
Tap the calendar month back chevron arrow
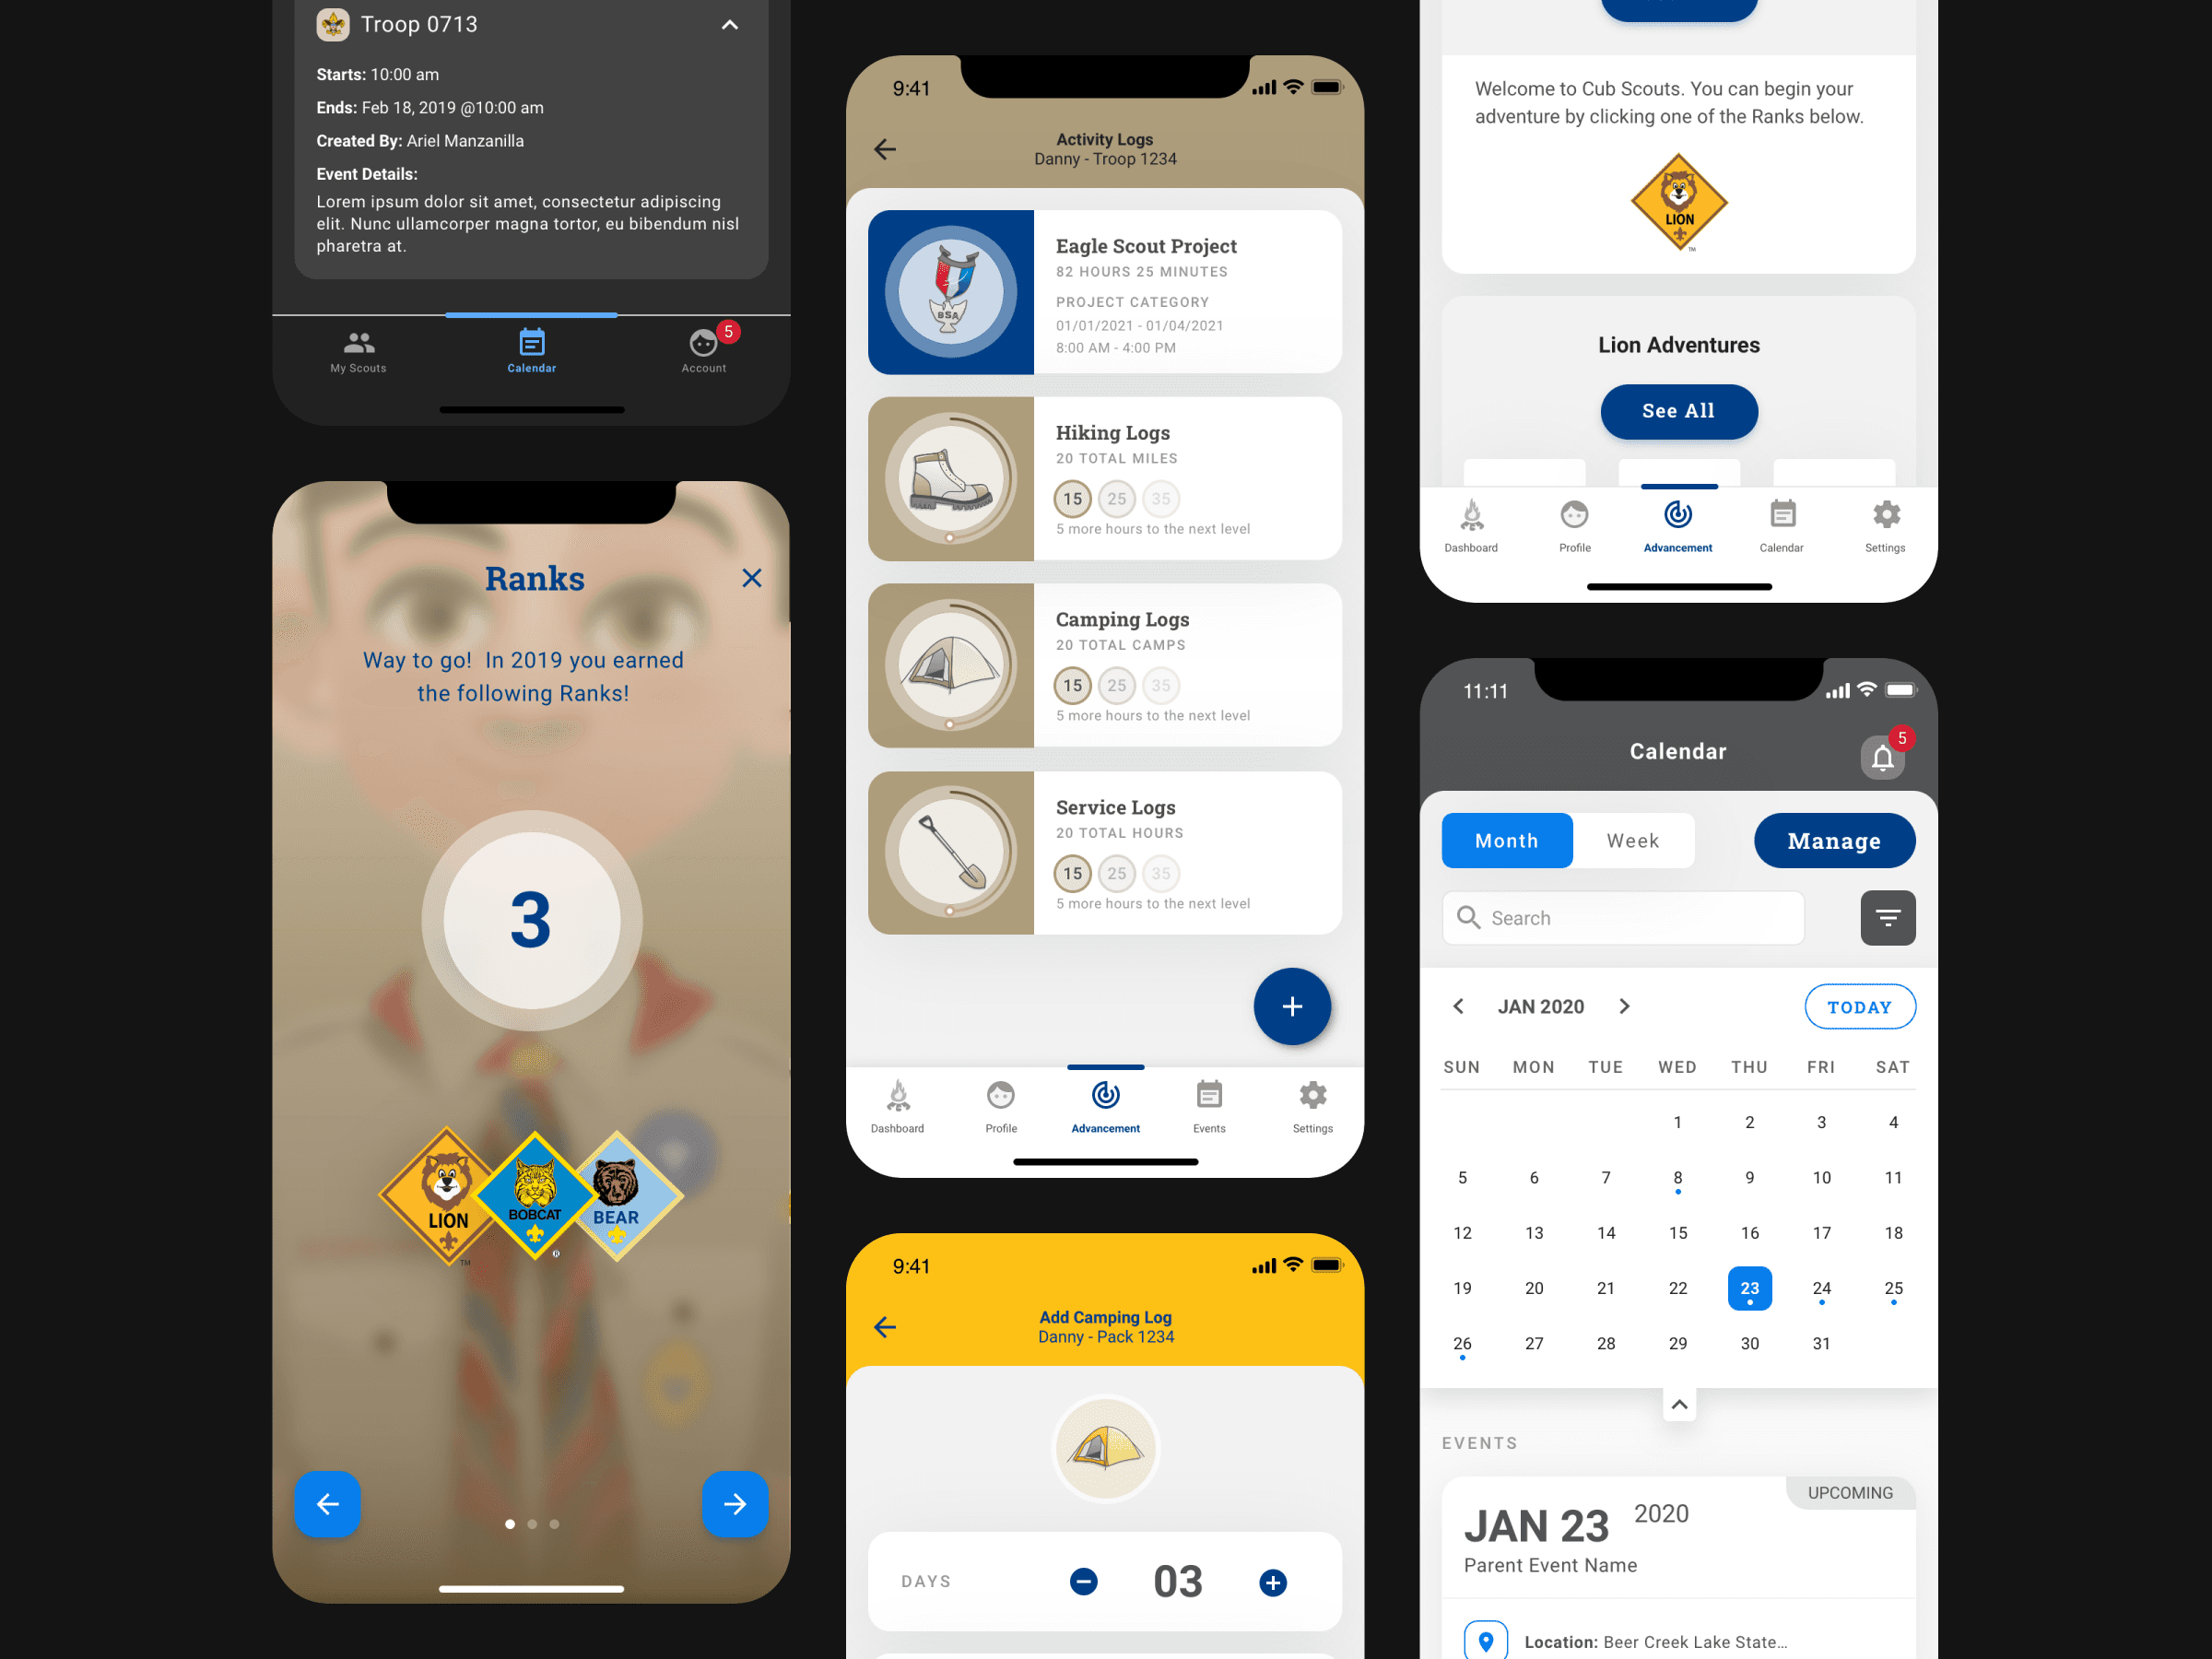click(1458, 1004)
